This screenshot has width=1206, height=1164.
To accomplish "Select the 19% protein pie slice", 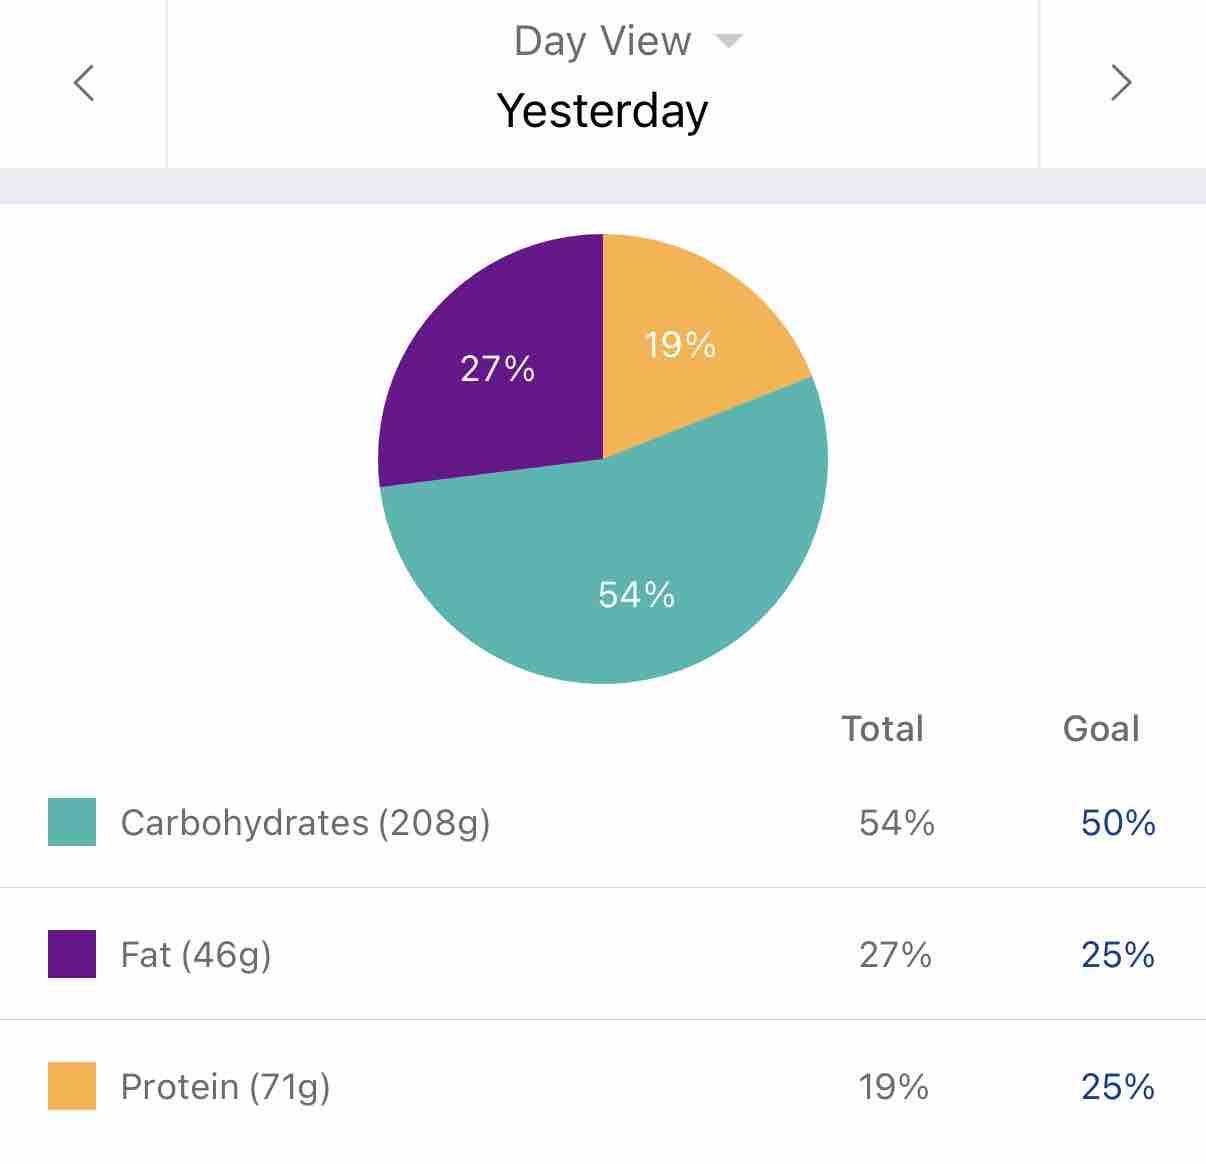I will [x=680, y=345].
